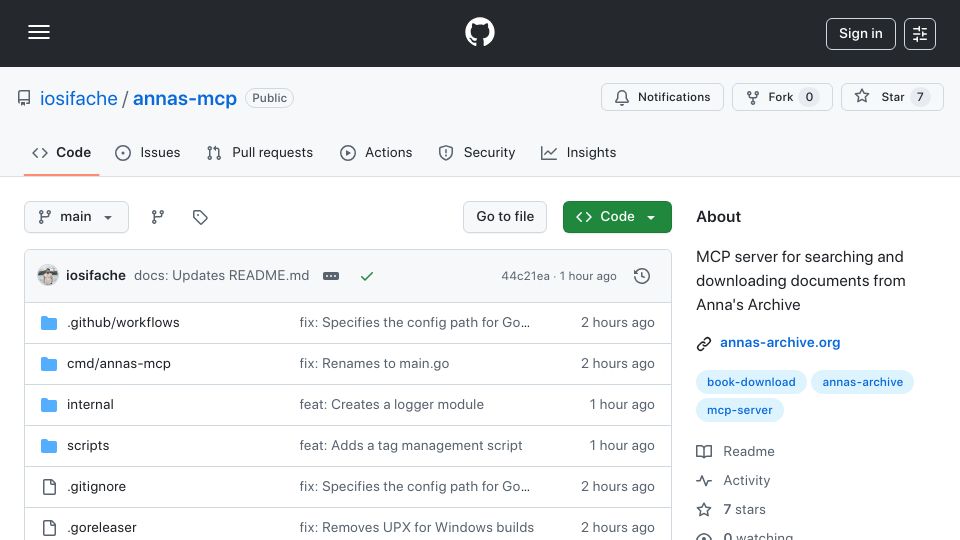
Task: Open cmd/annas-mcp folder
Action: pyautogui.click(x=119, y=364)
